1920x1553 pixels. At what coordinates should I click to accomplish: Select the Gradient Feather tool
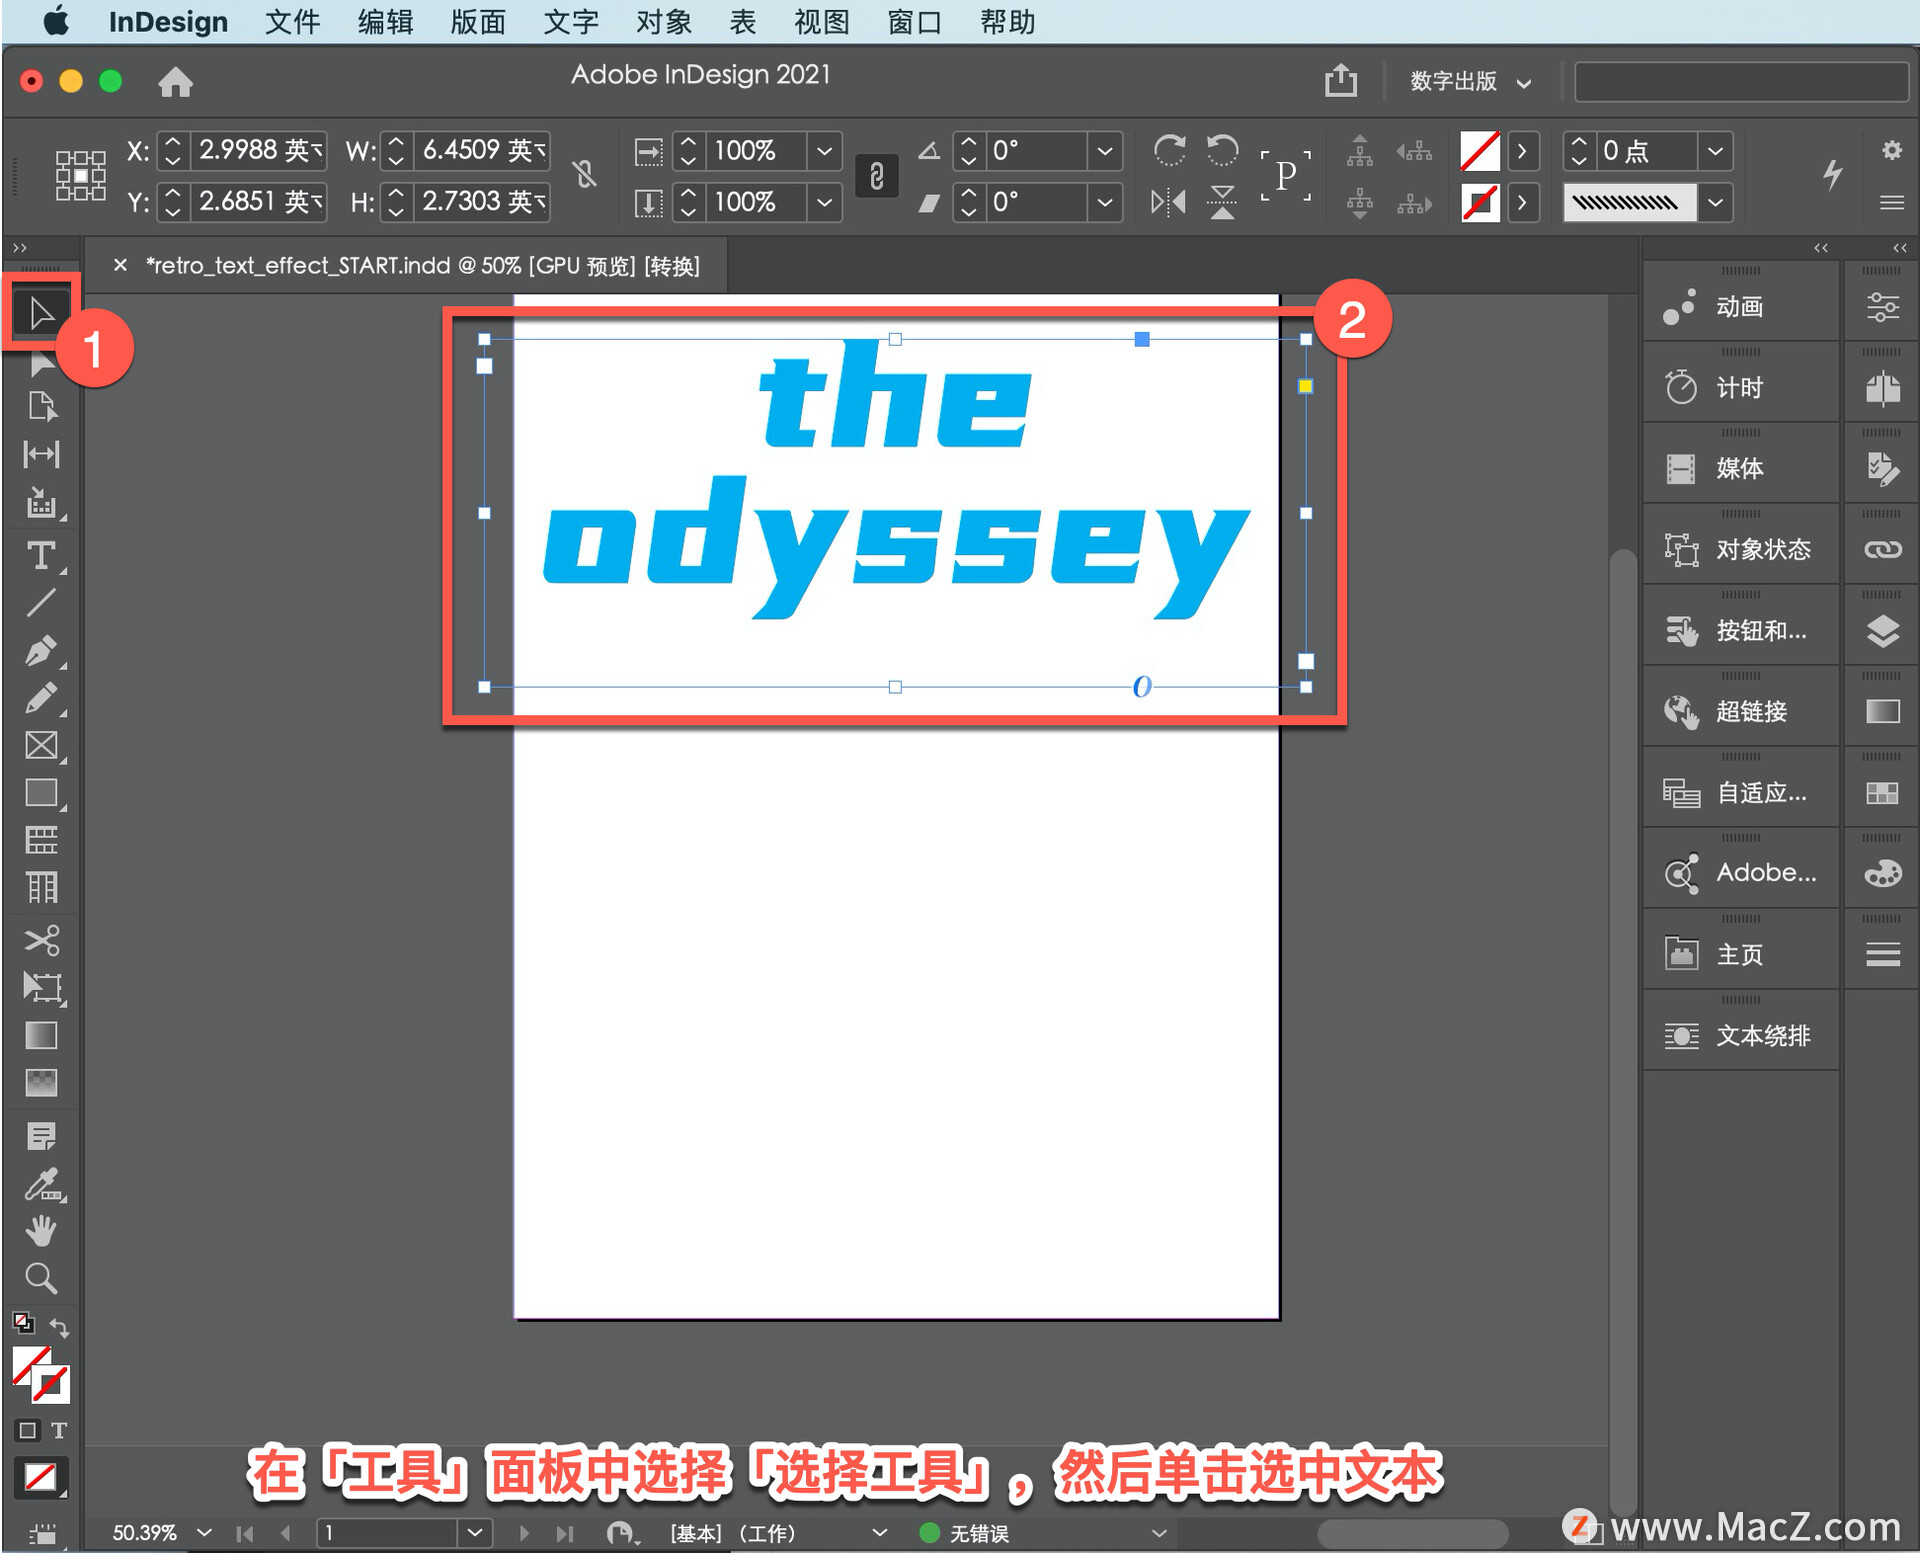[41, 1082]
